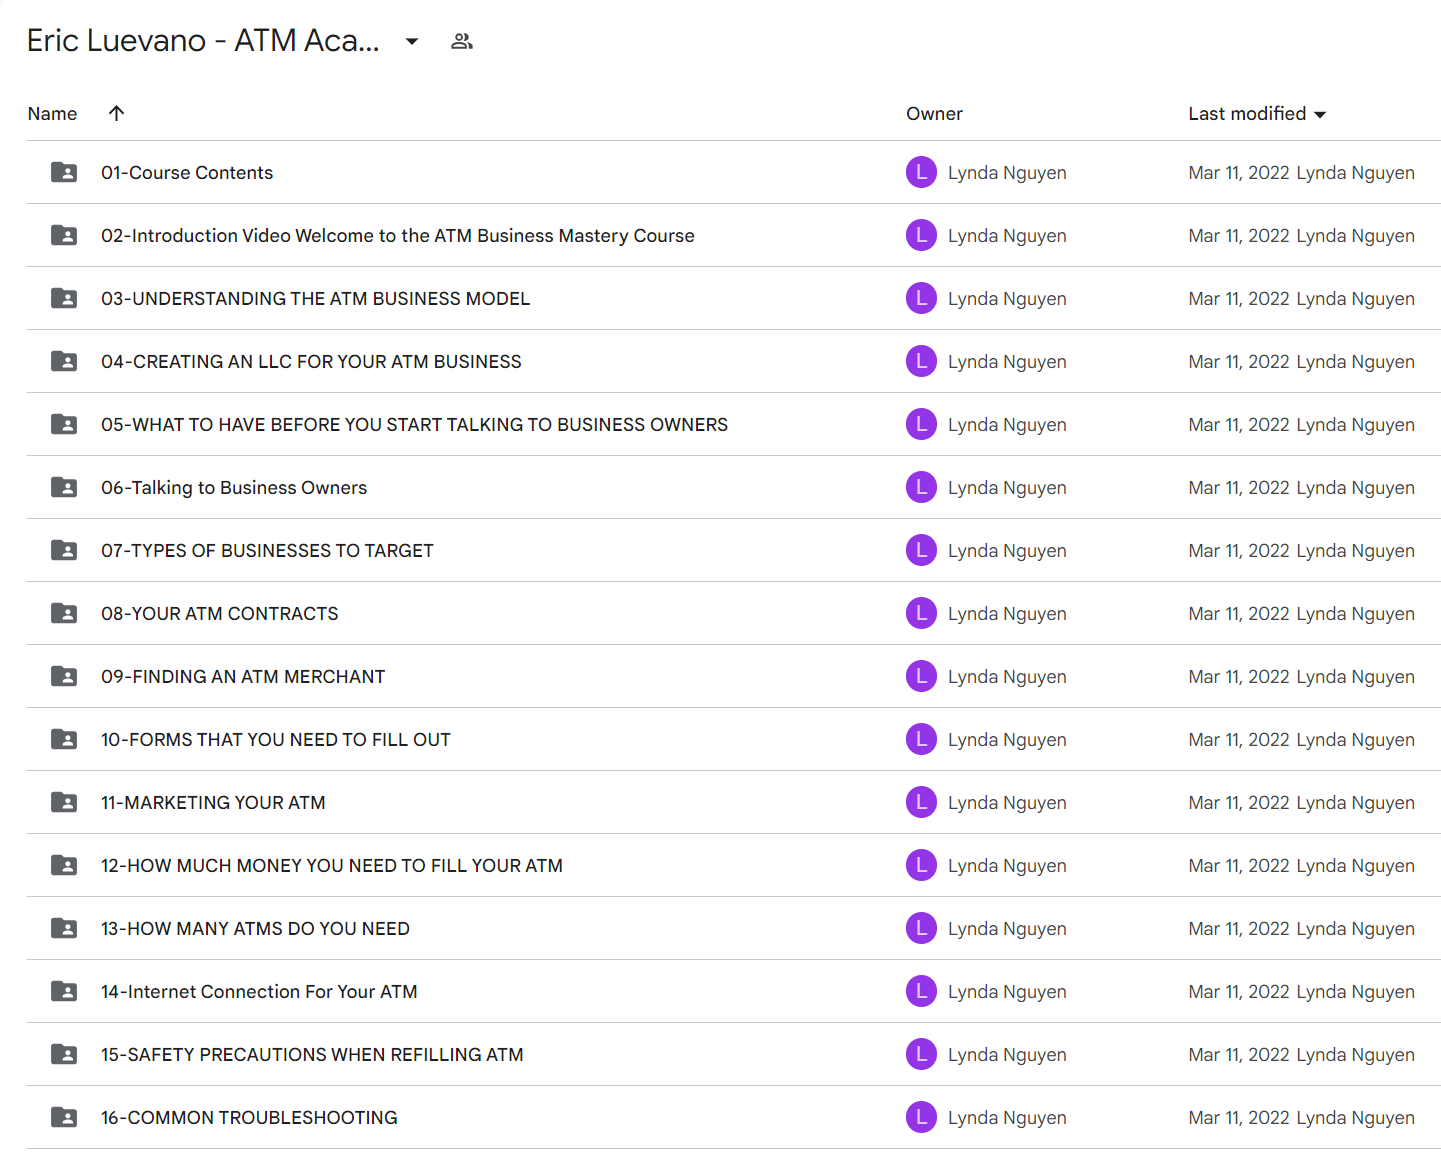Click Mar 11, 2022 date in 15-SAFETY PRECAUTIONS row
1441x1159 pixels.
click(1238, 1055)
